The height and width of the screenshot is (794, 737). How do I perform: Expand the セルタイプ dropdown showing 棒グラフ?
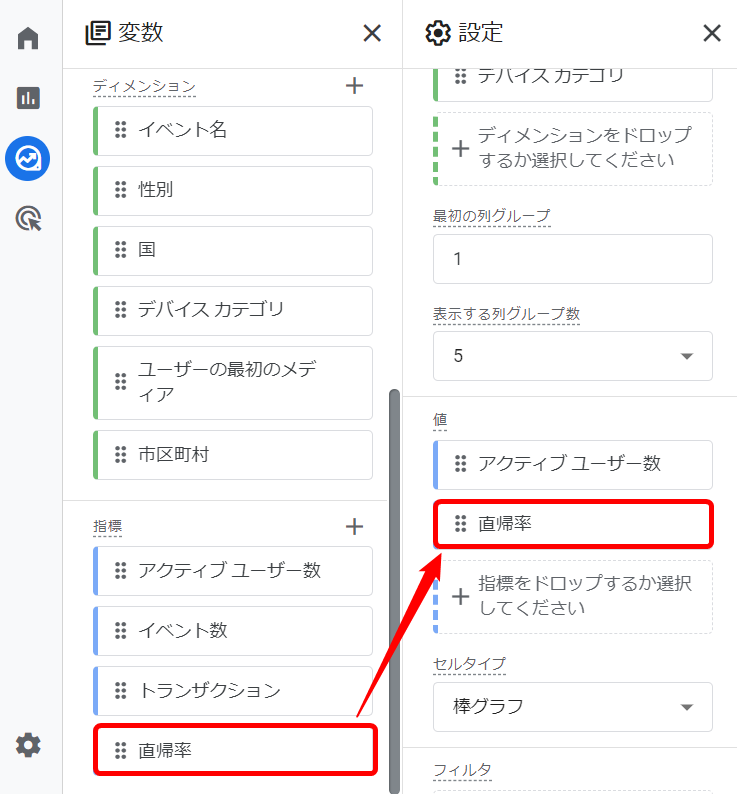point(572,707)
